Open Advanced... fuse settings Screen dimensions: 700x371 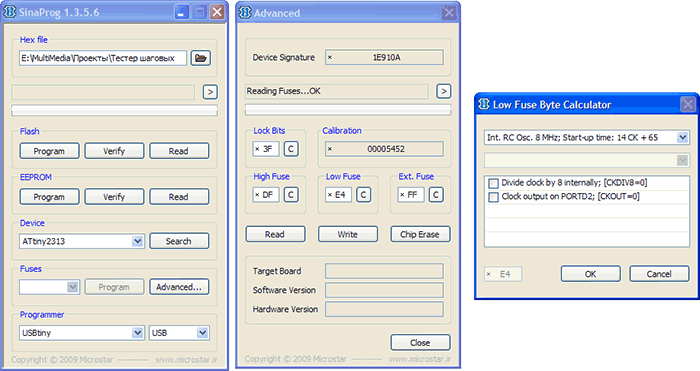(x=179, y=287)
